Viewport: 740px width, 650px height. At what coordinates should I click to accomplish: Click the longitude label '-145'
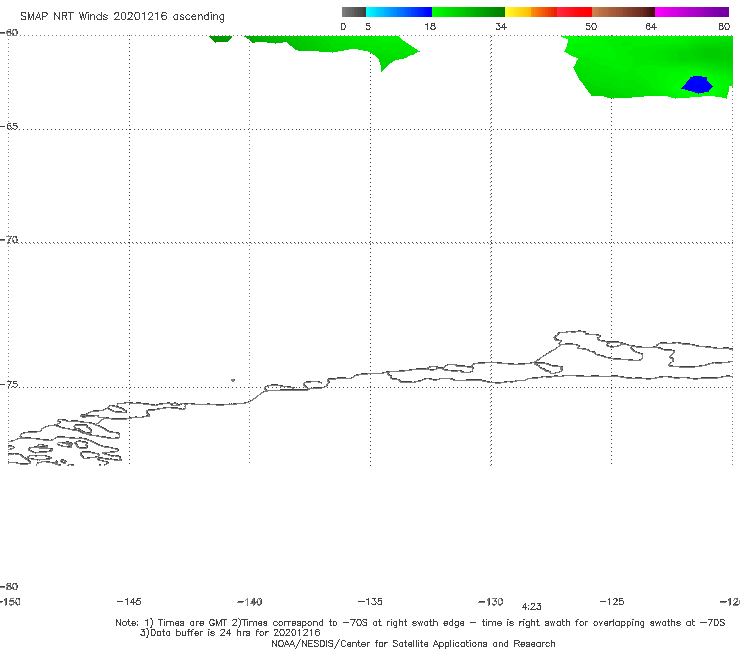129,601
